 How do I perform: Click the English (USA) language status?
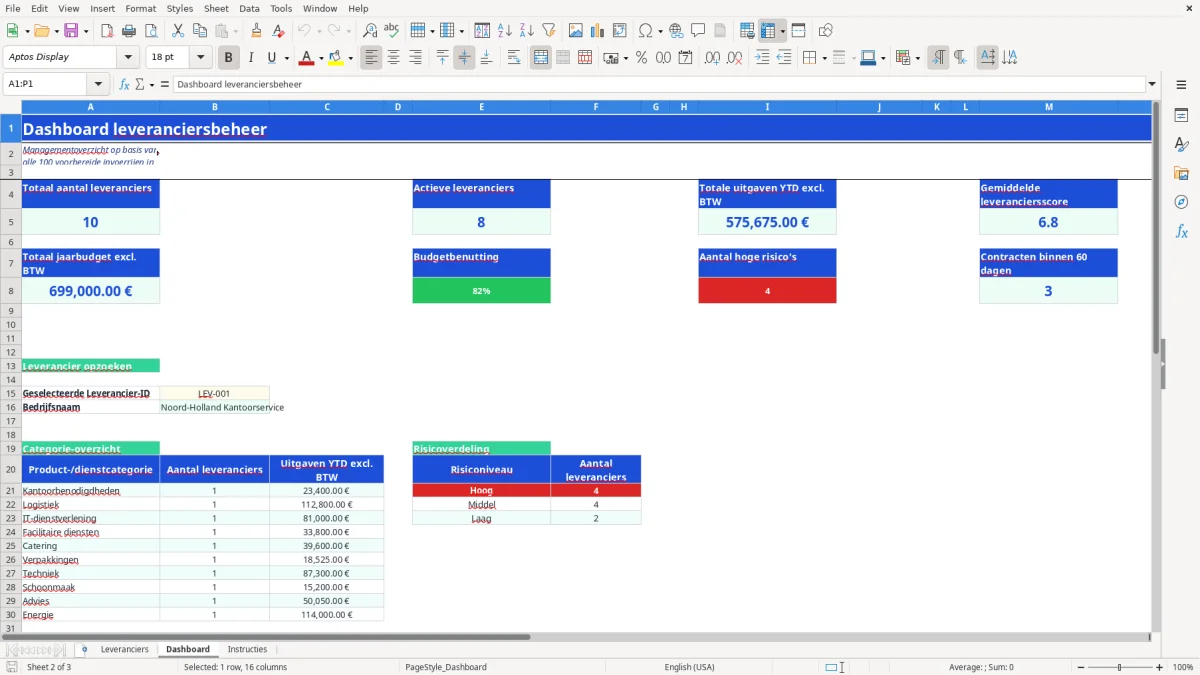[x=689, y=667]
